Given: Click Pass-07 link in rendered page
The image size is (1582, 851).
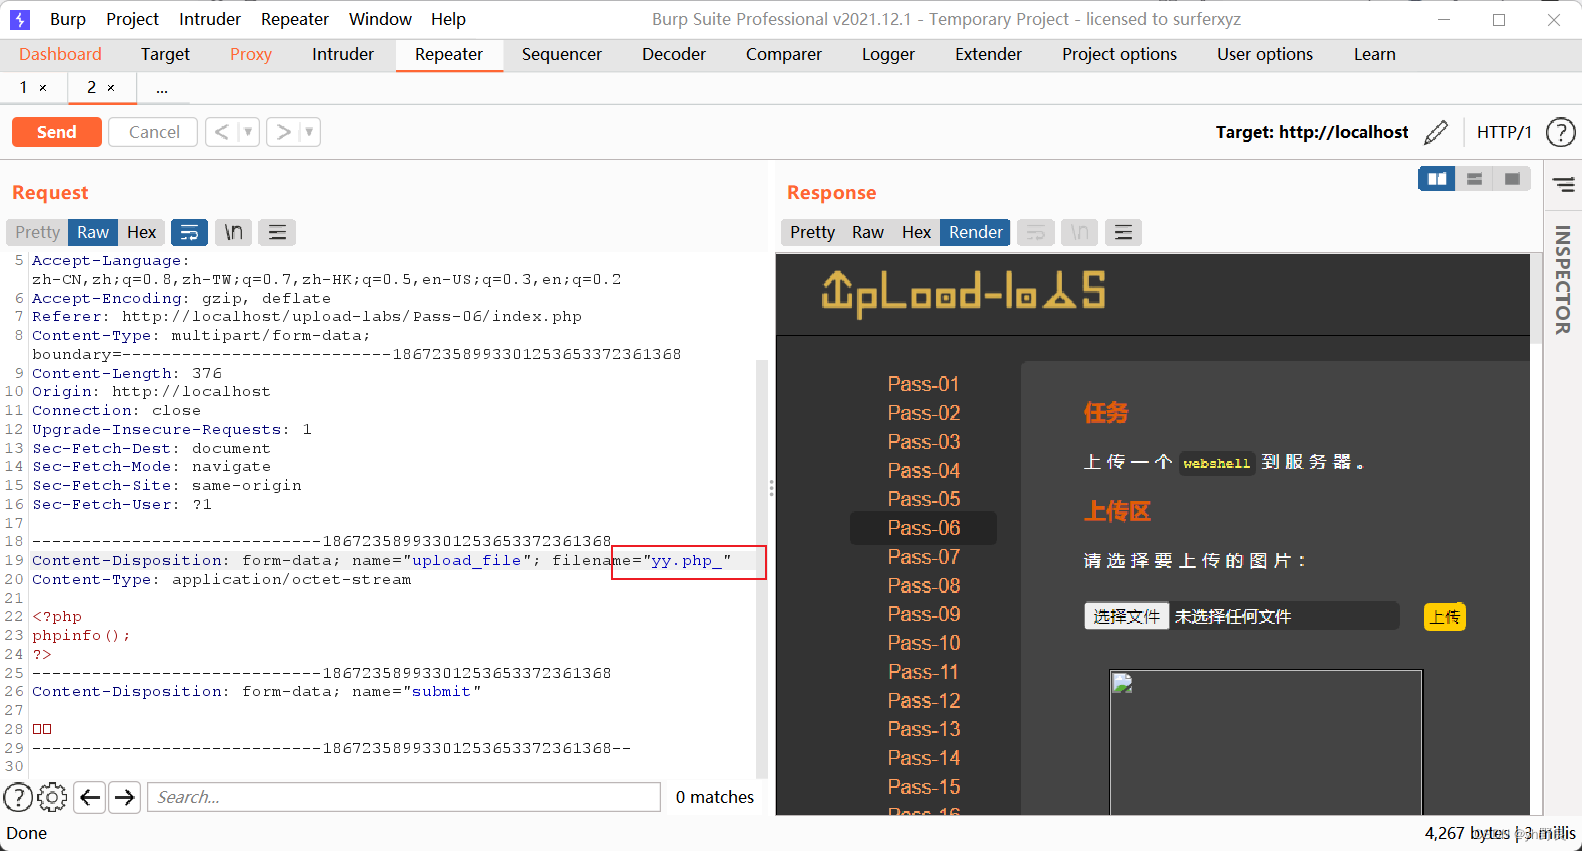Looking at the screenshot, I should 923,557.
